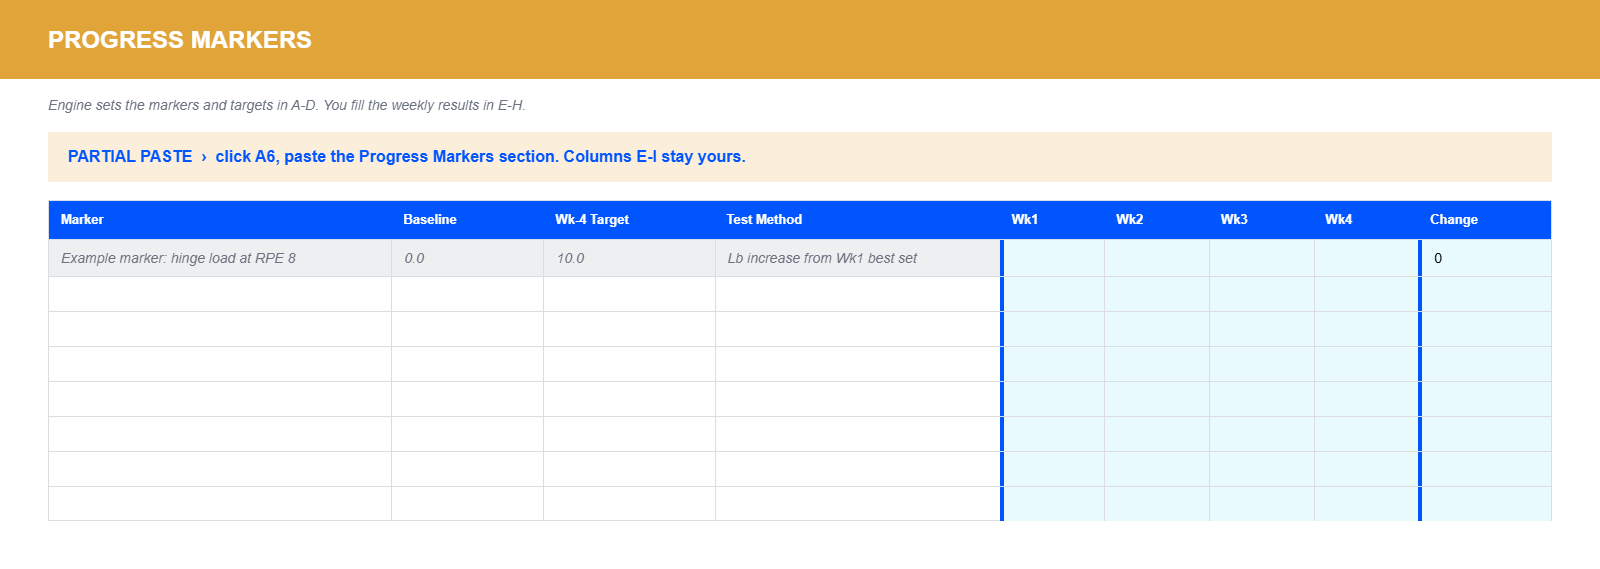Select the Change column header
Viewport: 1600px width, 569px height.
point(1486,220)
